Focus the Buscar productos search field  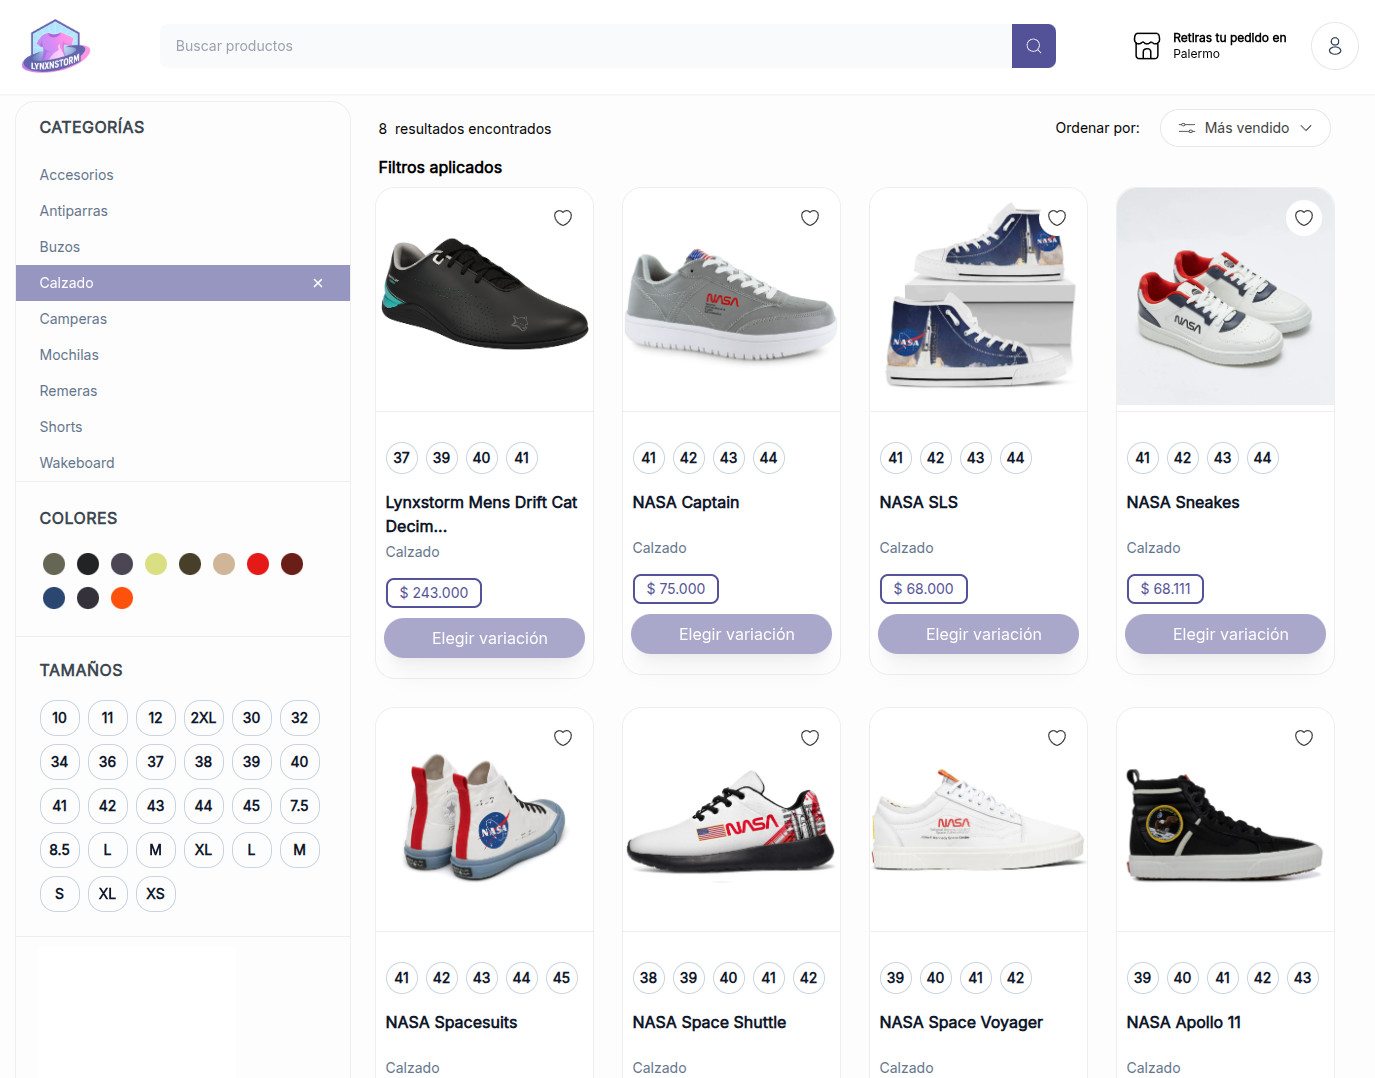(x=585, y=46)
